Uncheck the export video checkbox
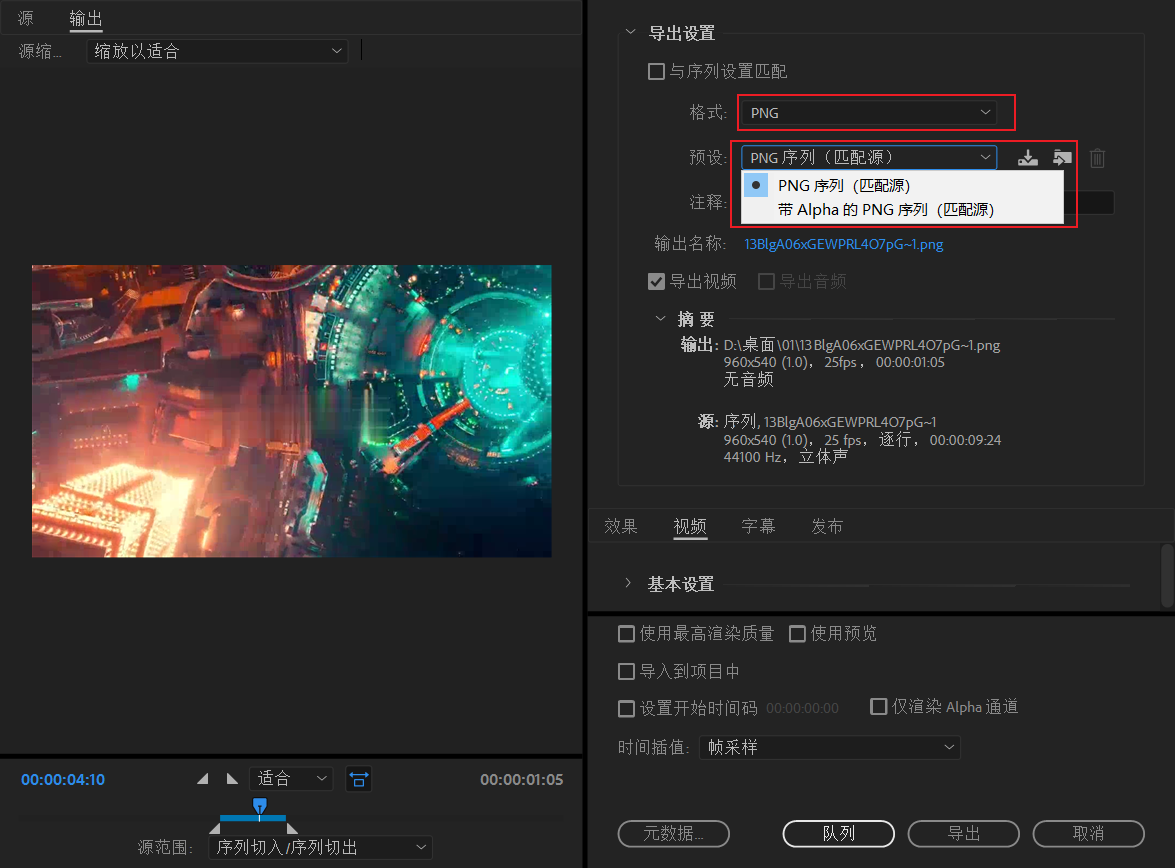The image size is (1175, 868). point(656,281)
